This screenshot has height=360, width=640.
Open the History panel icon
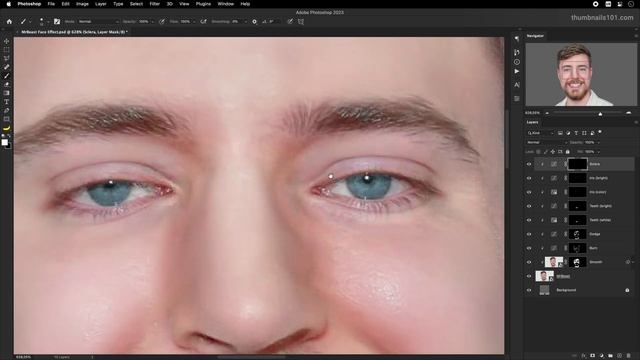517,52
